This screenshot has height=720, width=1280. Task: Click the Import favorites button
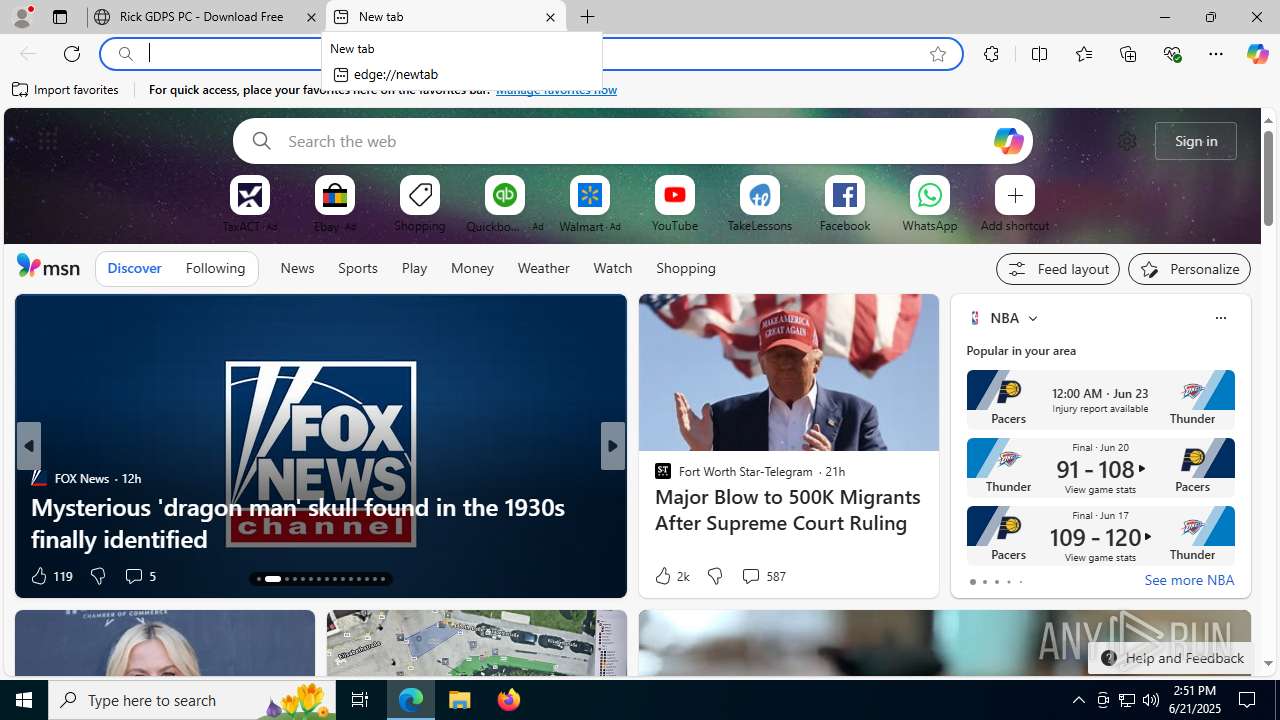point(65,90)
